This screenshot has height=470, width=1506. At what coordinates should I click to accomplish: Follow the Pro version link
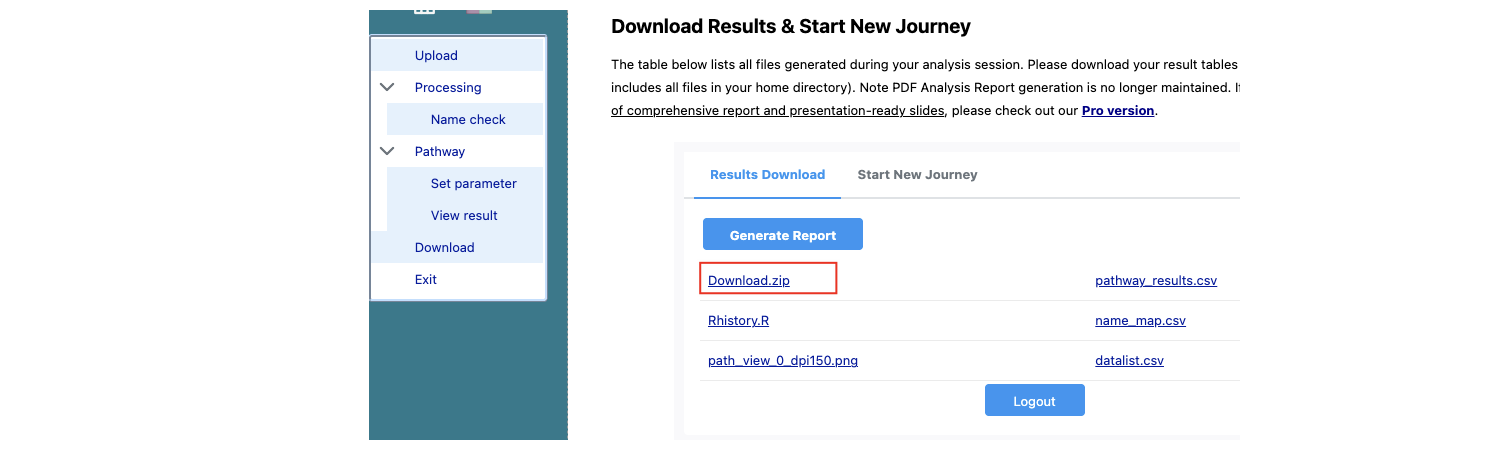(1118, 110)
